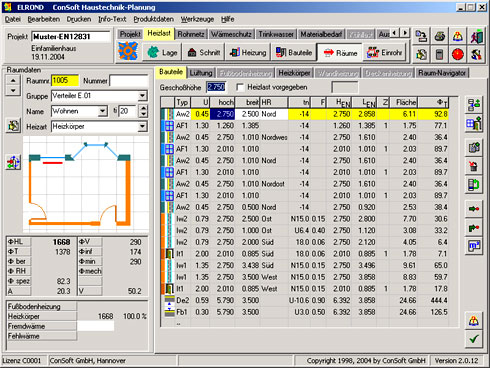
Task: Switch to the Heizkörper sub-tab
Action: pos(294,73)
